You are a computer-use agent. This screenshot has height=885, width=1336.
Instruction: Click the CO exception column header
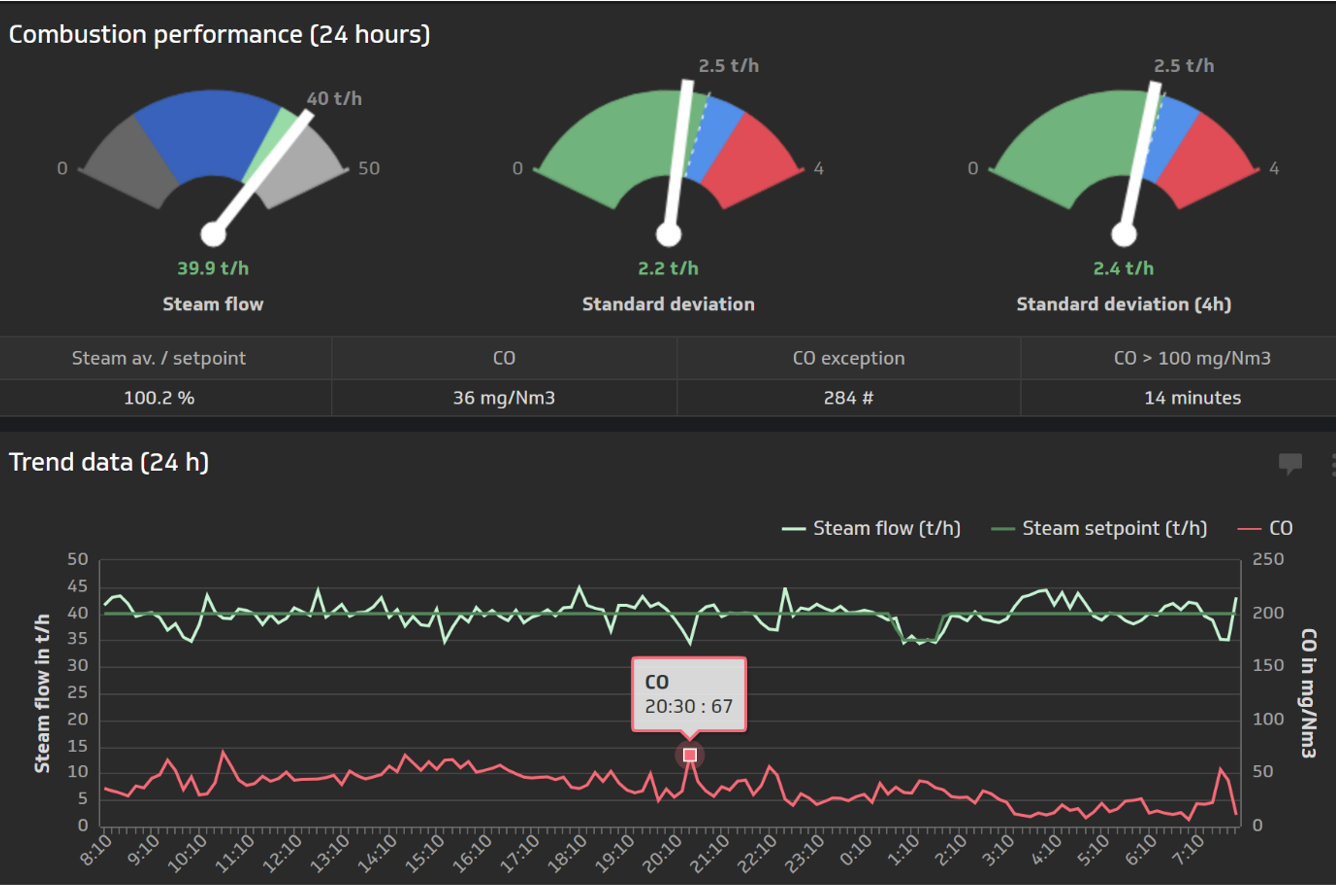pos(848,358)
